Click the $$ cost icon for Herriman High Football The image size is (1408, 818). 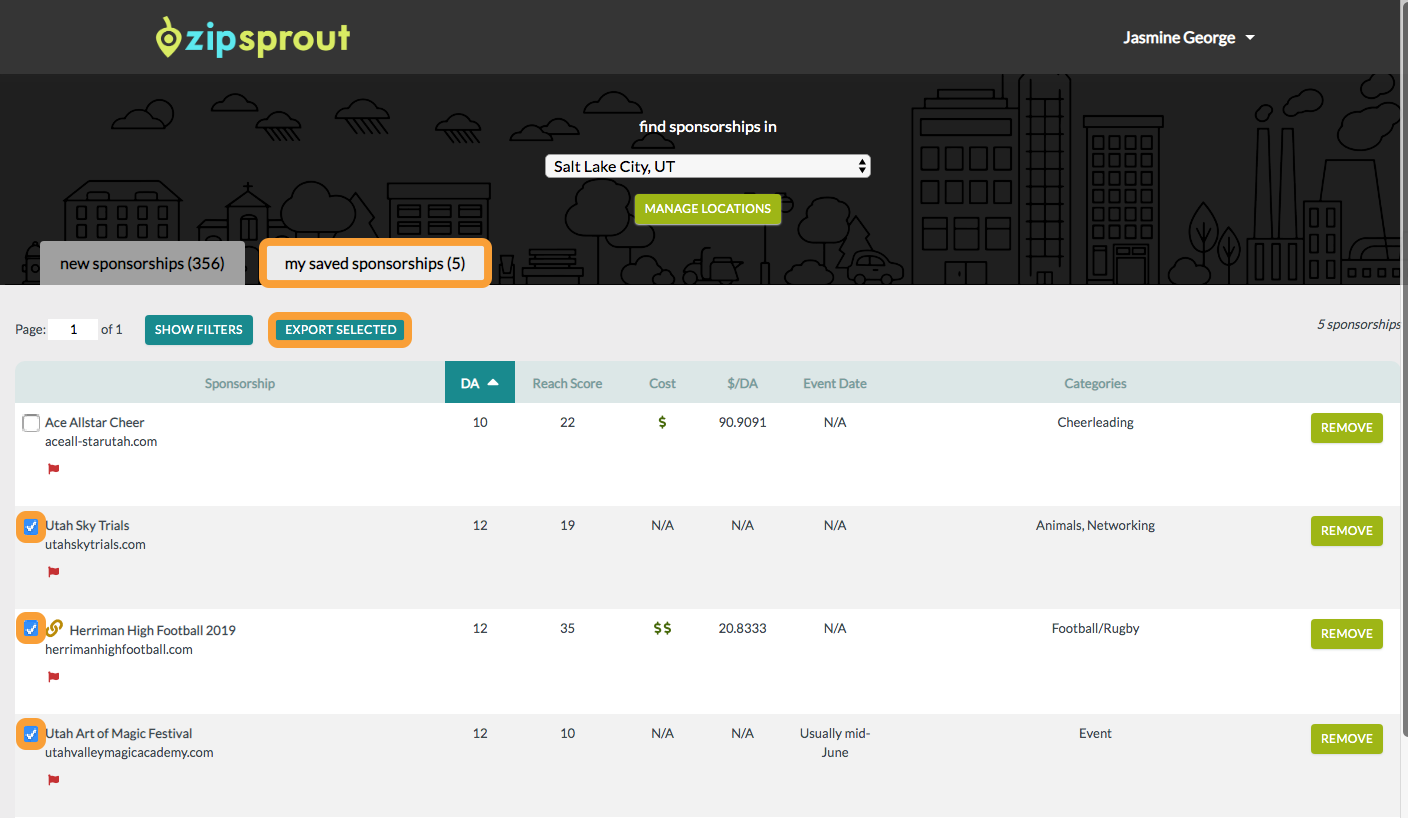[662, 629]
